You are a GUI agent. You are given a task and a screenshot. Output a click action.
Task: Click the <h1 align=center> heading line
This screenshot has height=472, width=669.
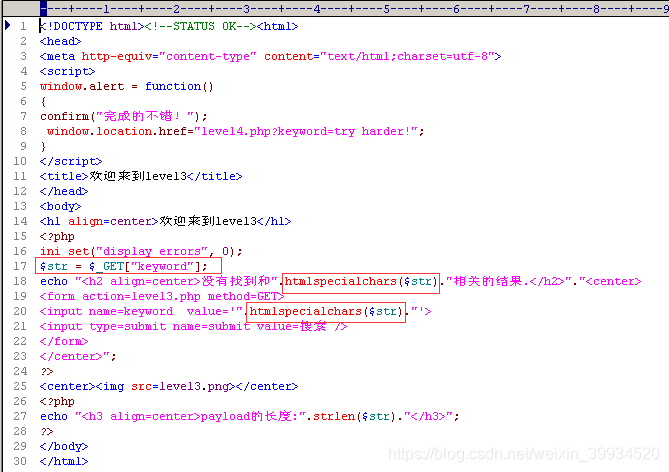(x=165, y=221)
